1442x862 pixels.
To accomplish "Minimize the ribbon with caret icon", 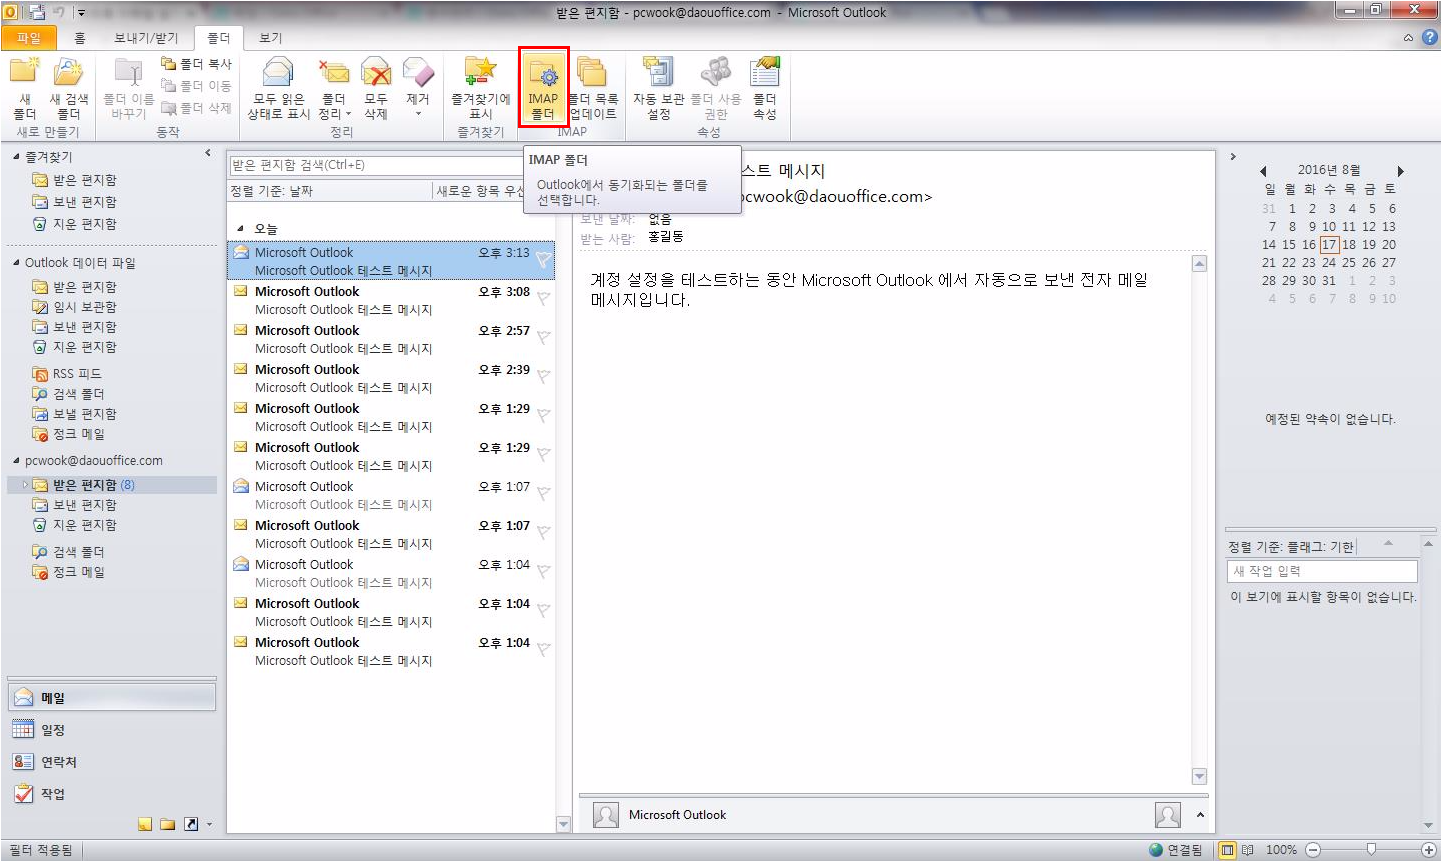I will click(1408, 38).
